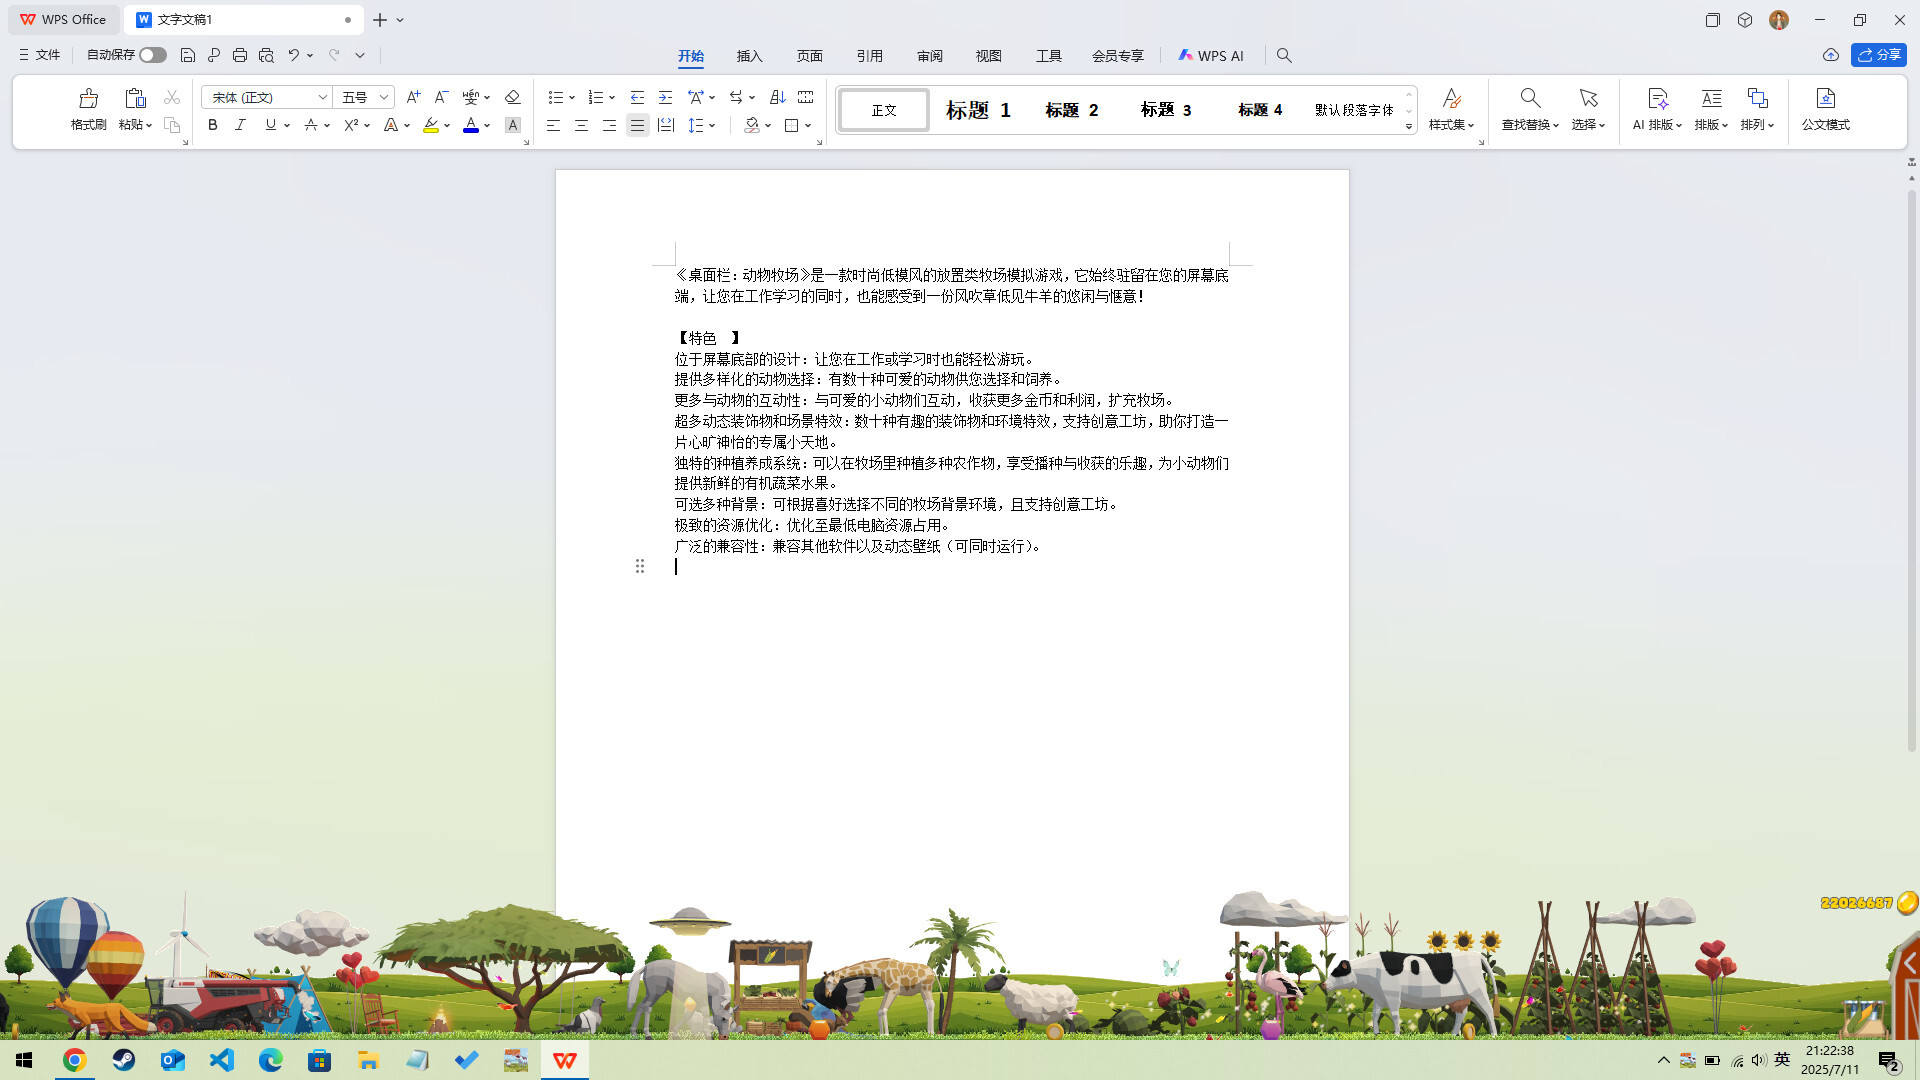Viewport: 1920px width, 1080px height.
Task: Apply the 标题 1 heading style
Action: pyautogui.click(x=977, y=110)
